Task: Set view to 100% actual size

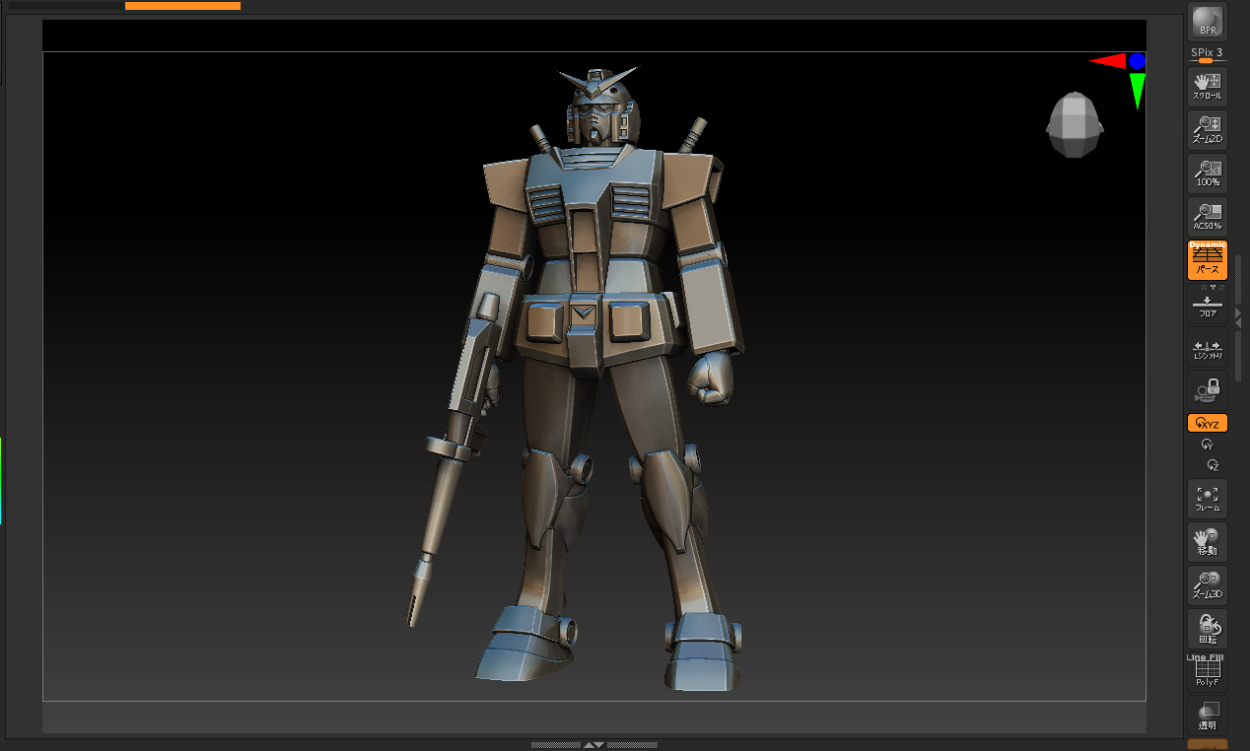Action: (x=1207, y=173)
